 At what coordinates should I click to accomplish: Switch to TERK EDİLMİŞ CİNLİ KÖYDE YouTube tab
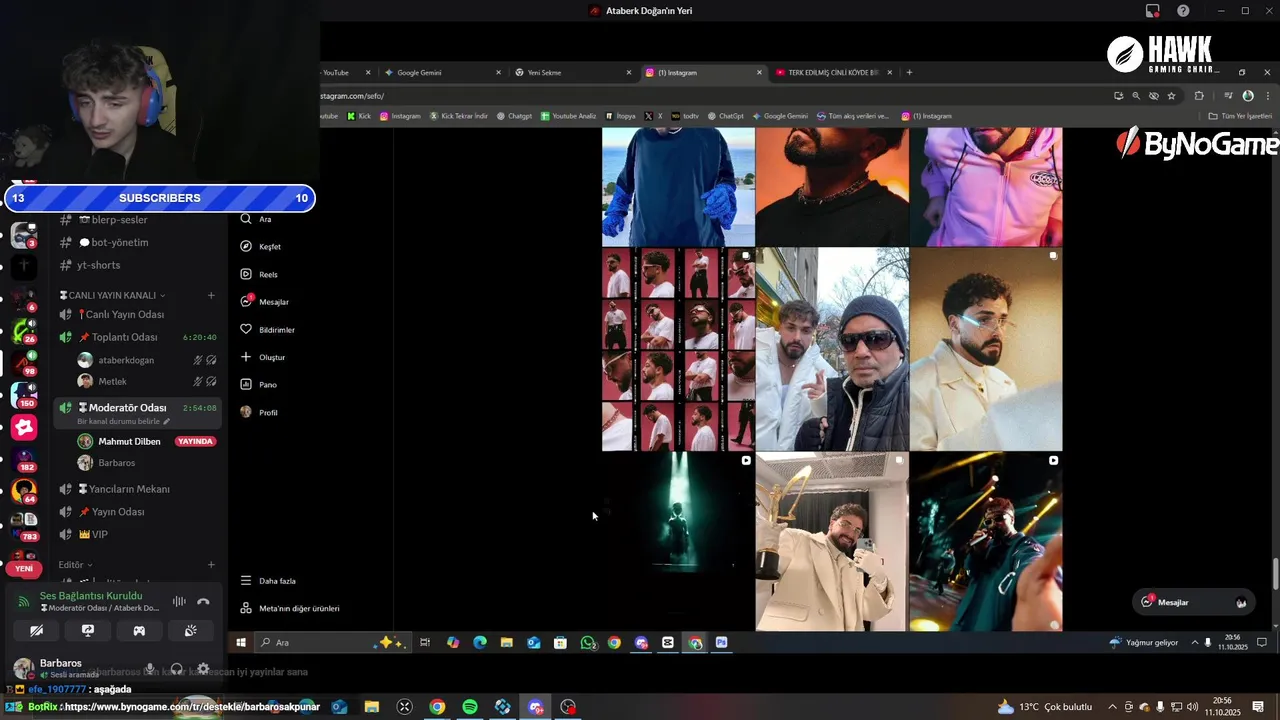[x=833, y=72]
